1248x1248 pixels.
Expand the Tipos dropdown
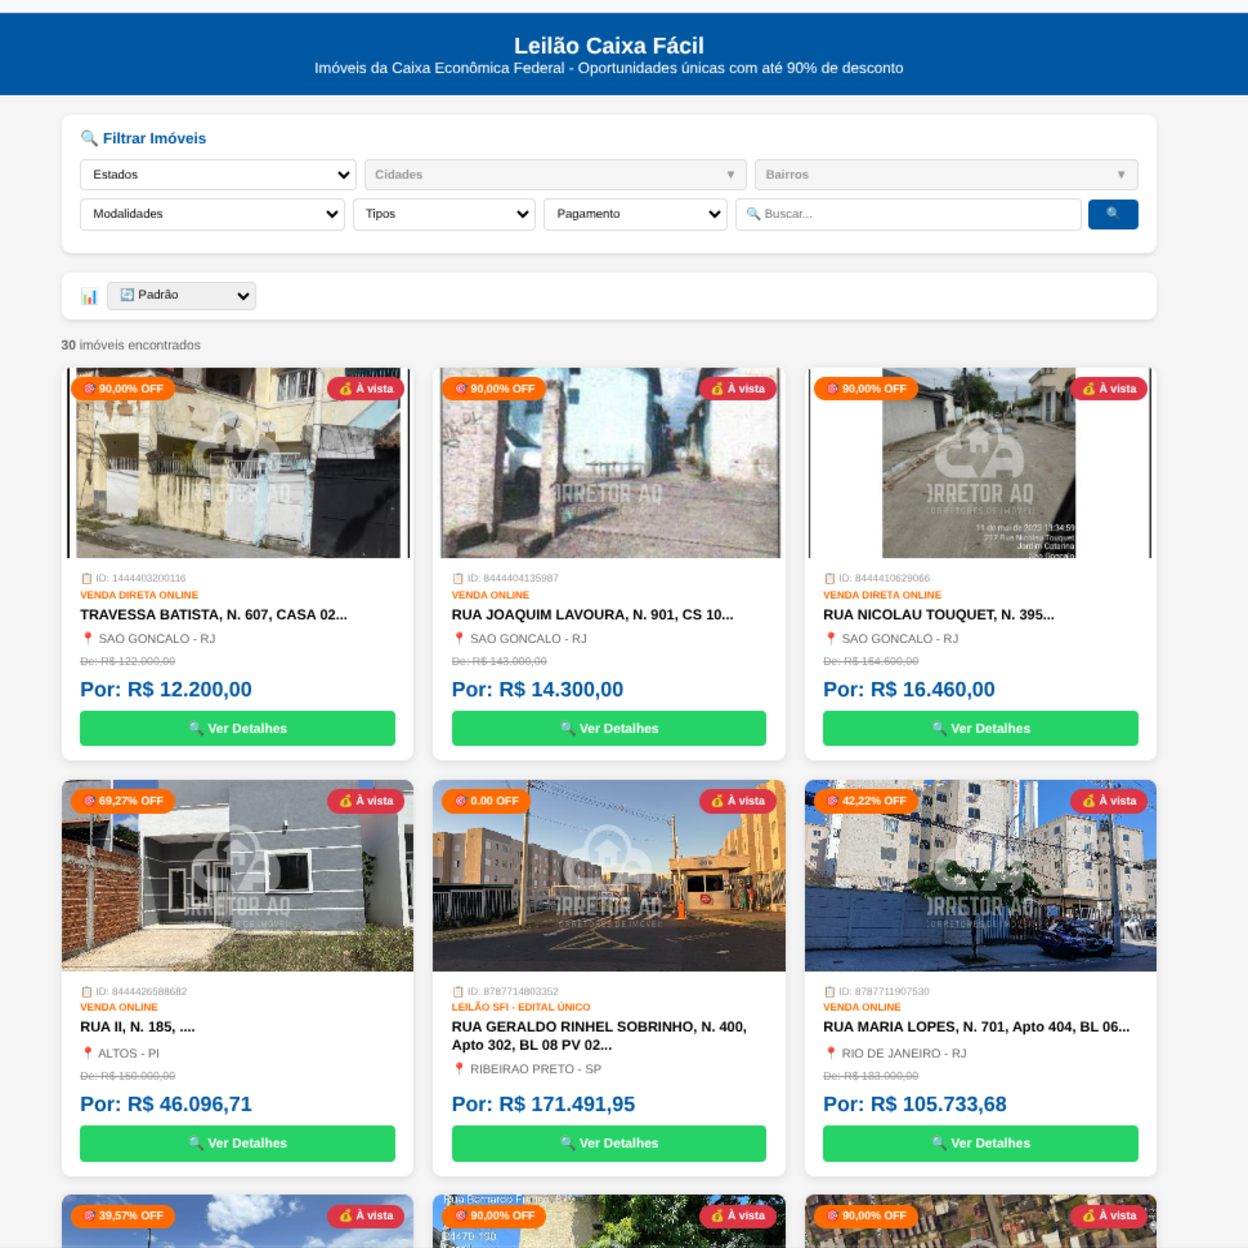coord(444,214)
